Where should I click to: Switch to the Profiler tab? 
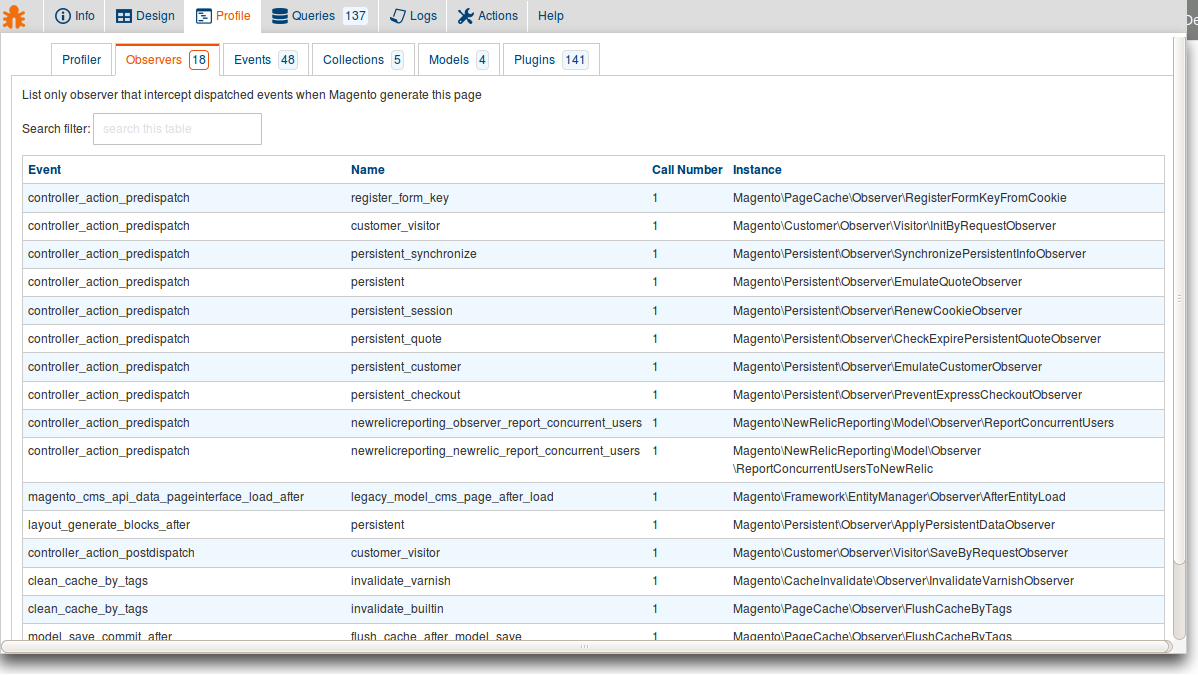(x=81, y=60)
